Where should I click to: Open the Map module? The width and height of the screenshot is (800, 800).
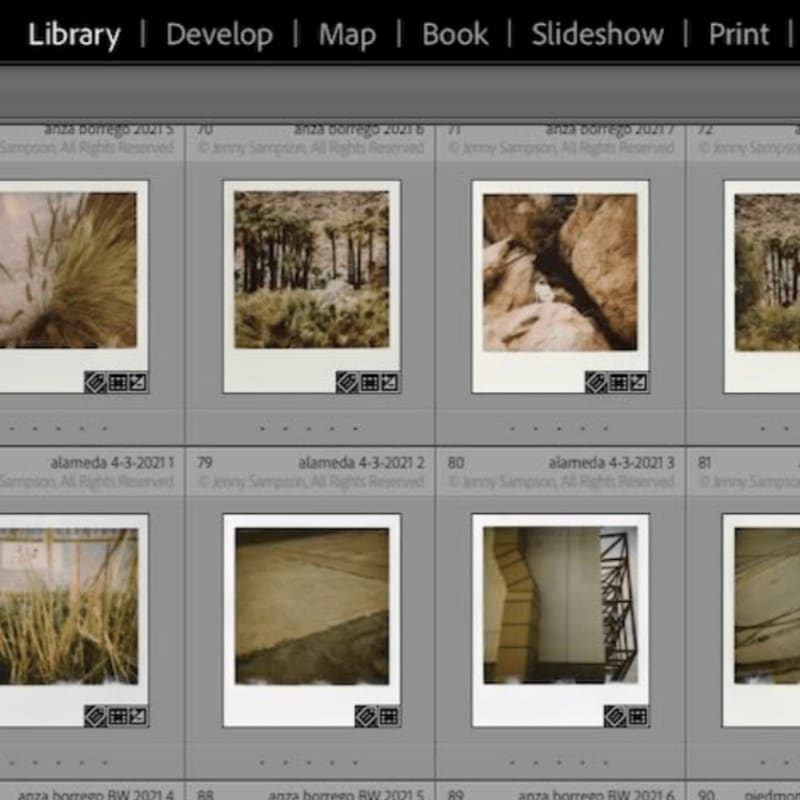[347, 35]
